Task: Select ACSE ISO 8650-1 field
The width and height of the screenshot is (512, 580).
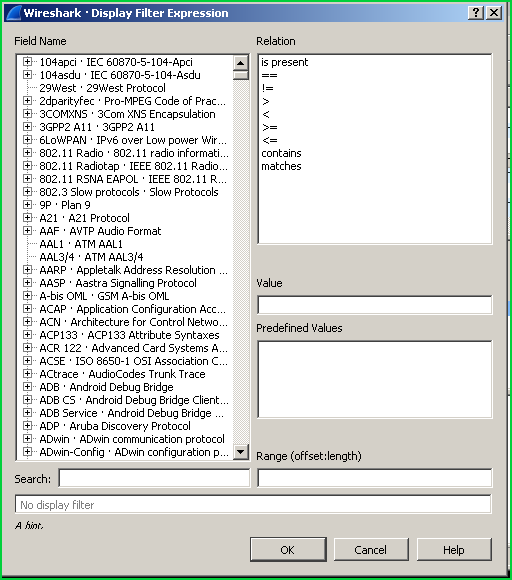Action: tap(134, 361)
